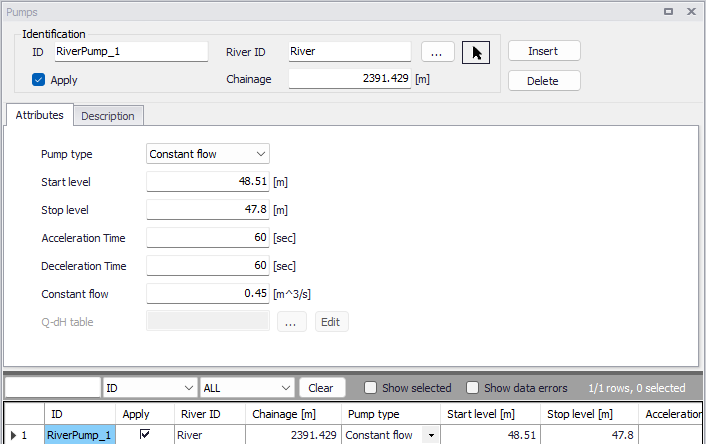Screen dimensions: 706x444
Task: Click the filter search text box
Action: coord(53,388)
